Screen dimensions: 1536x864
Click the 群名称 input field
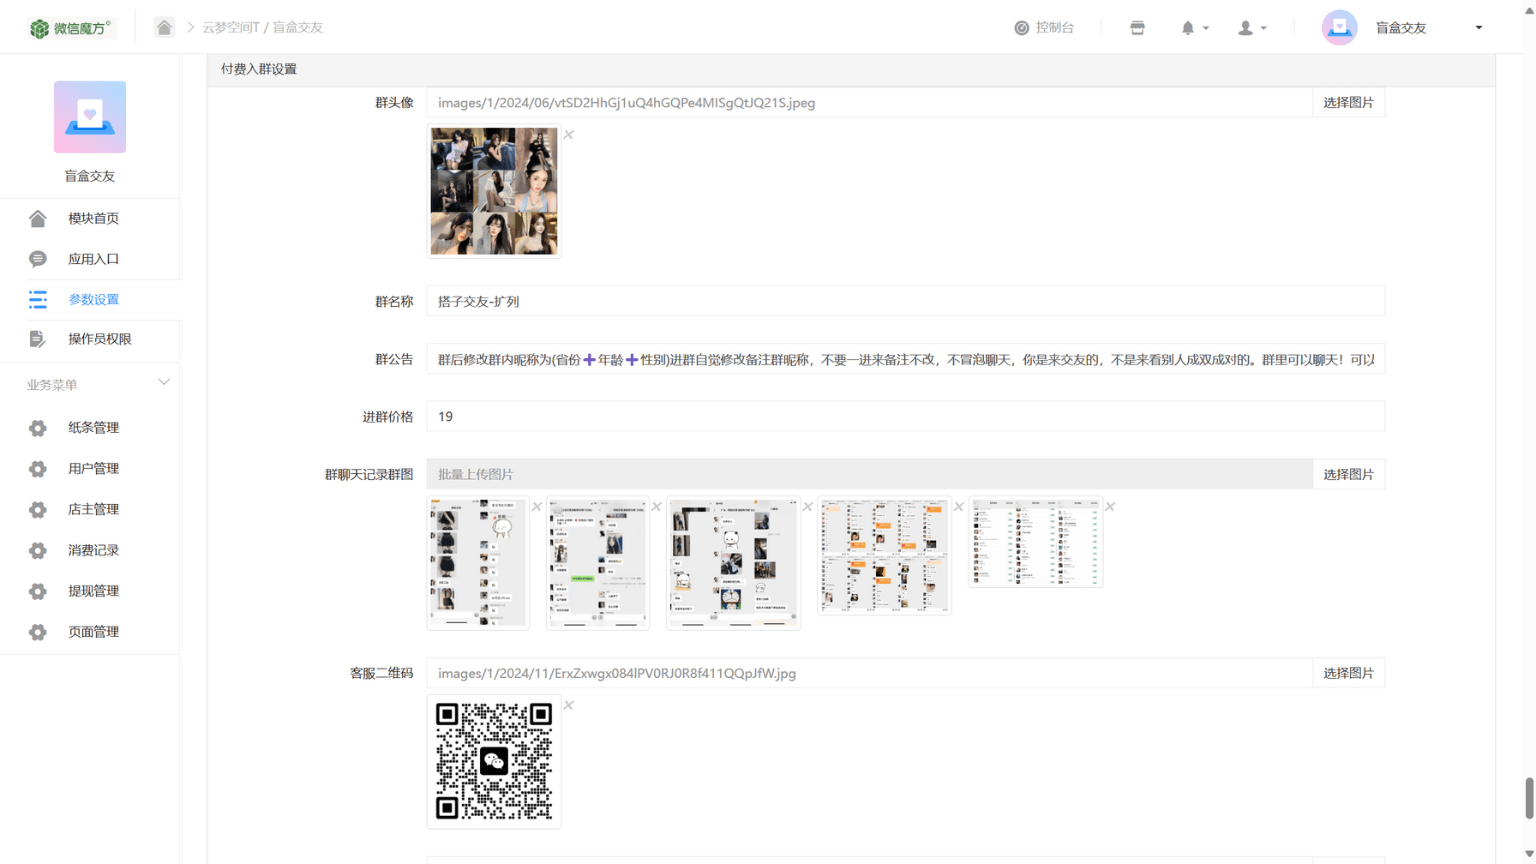pos(905,301)
